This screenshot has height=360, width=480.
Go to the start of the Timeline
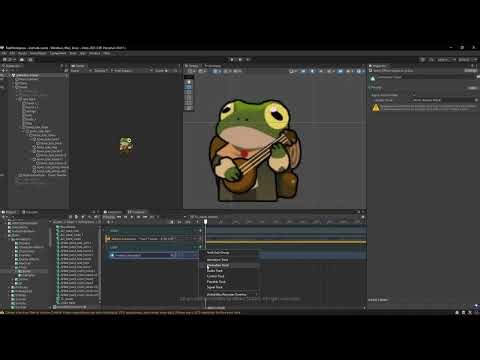(119, 217)
